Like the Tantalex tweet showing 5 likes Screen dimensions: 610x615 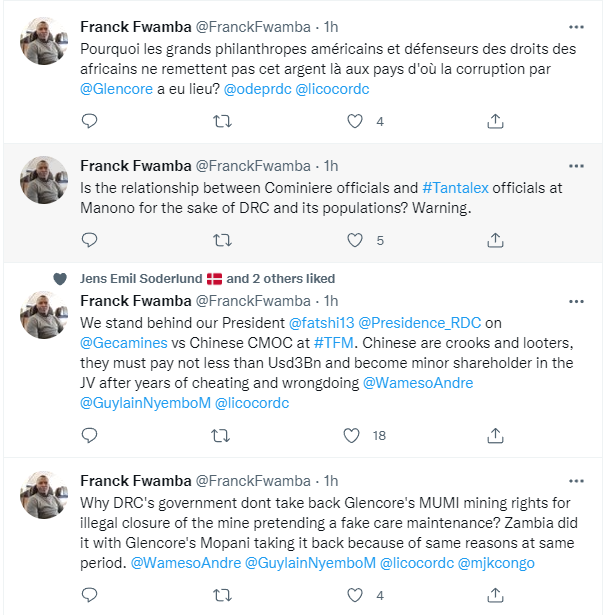click(x=355, y=240)
